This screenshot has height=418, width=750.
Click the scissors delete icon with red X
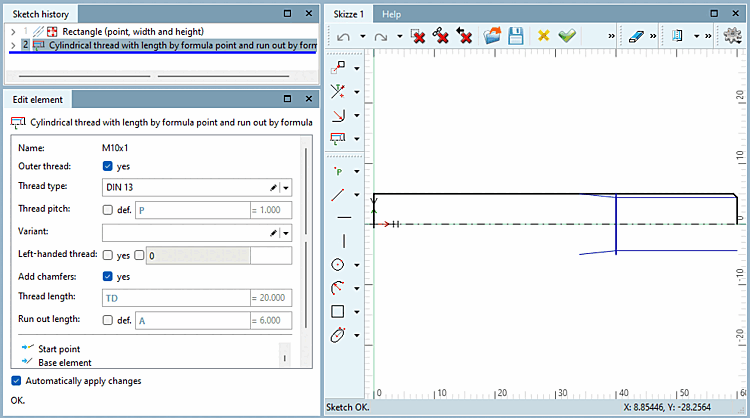pyautogui.click(x=441, y=35)
